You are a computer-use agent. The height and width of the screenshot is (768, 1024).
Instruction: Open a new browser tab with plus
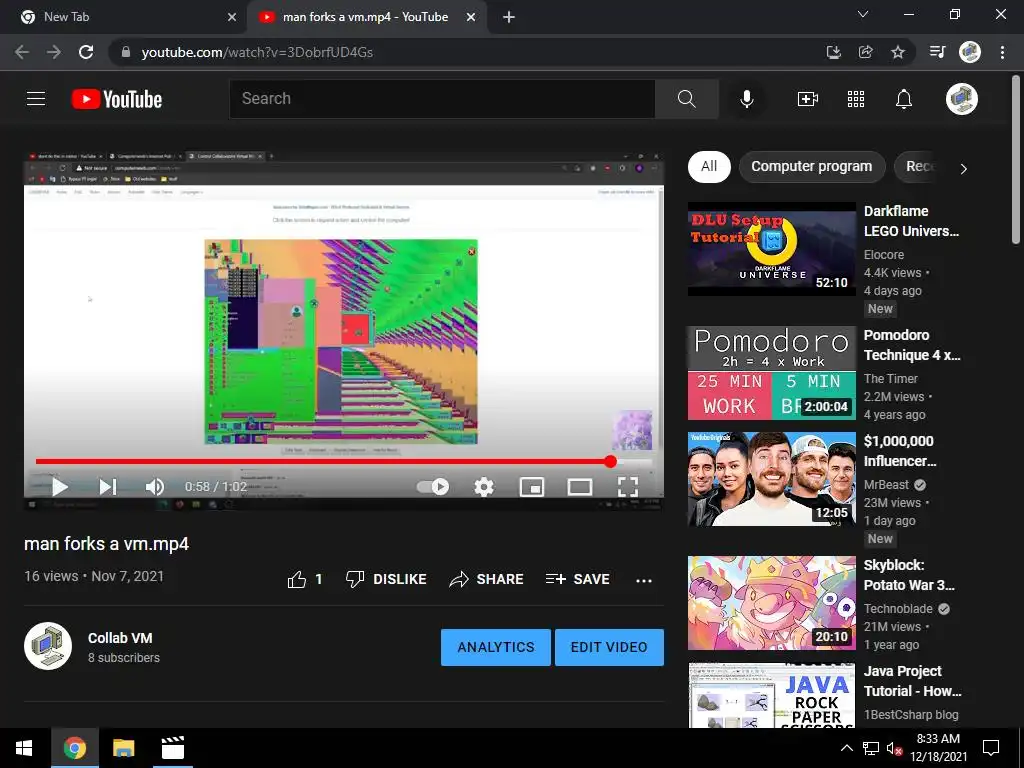coord(509,17)
